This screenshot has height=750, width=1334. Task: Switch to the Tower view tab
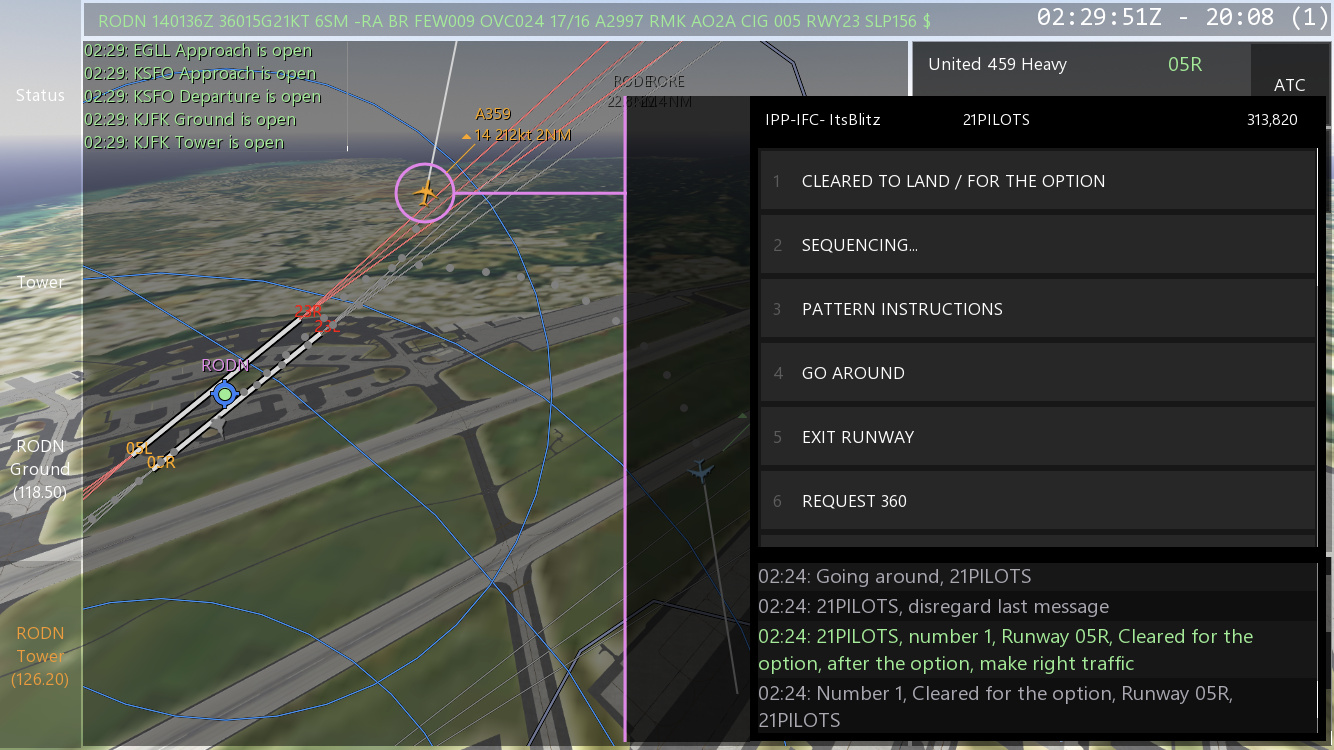(x=40, y=282)
